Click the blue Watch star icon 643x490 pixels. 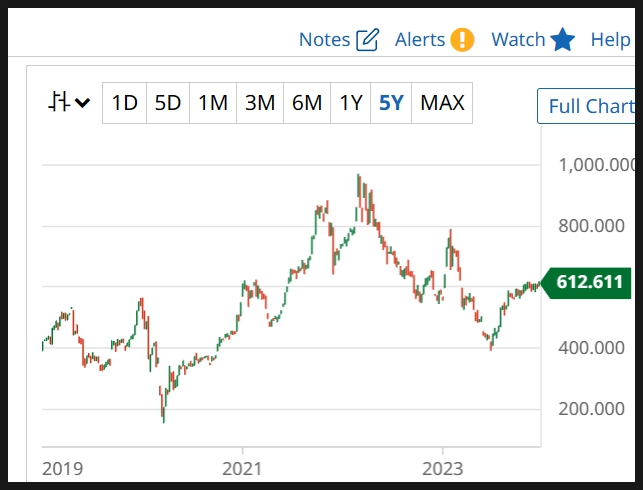click(x=563, y=39)
